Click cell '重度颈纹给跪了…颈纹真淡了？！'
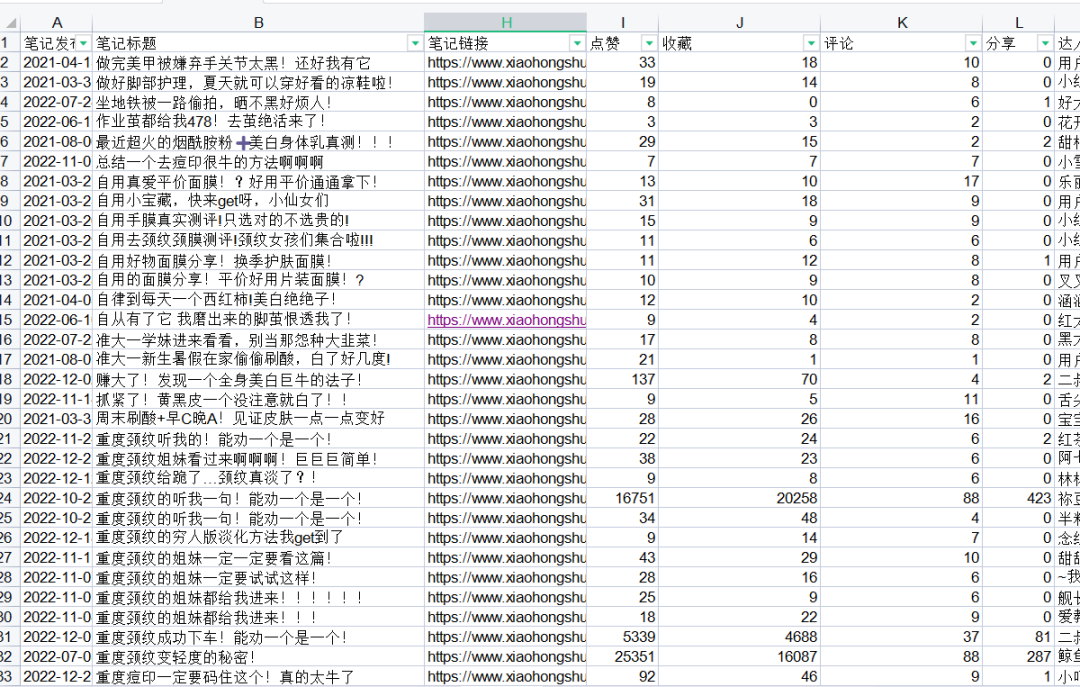Screen dimensions: 1080x687 (258, 478)
